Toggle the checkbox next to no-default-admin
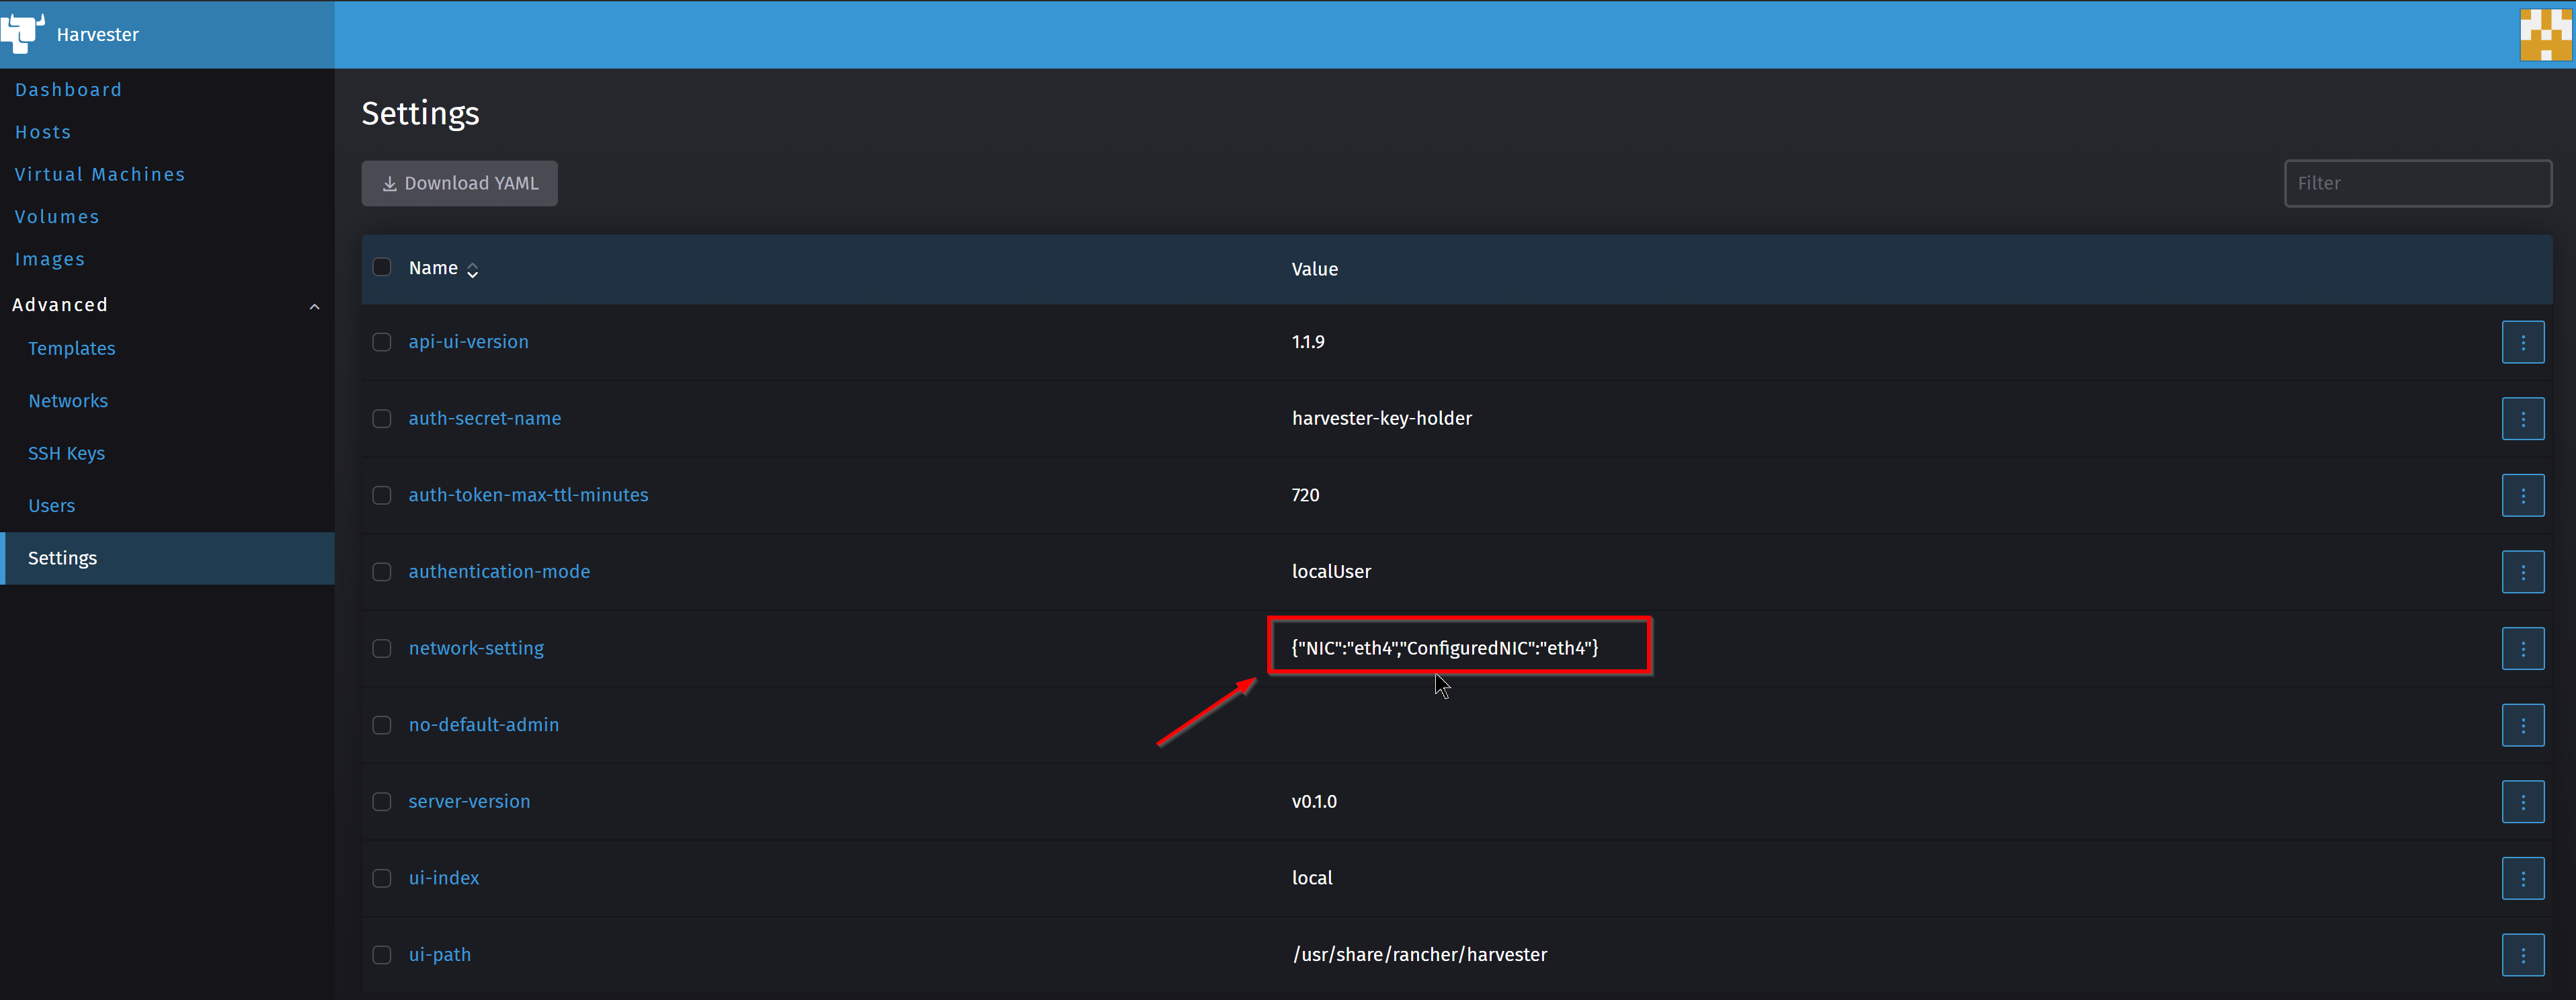 (381, 724)
